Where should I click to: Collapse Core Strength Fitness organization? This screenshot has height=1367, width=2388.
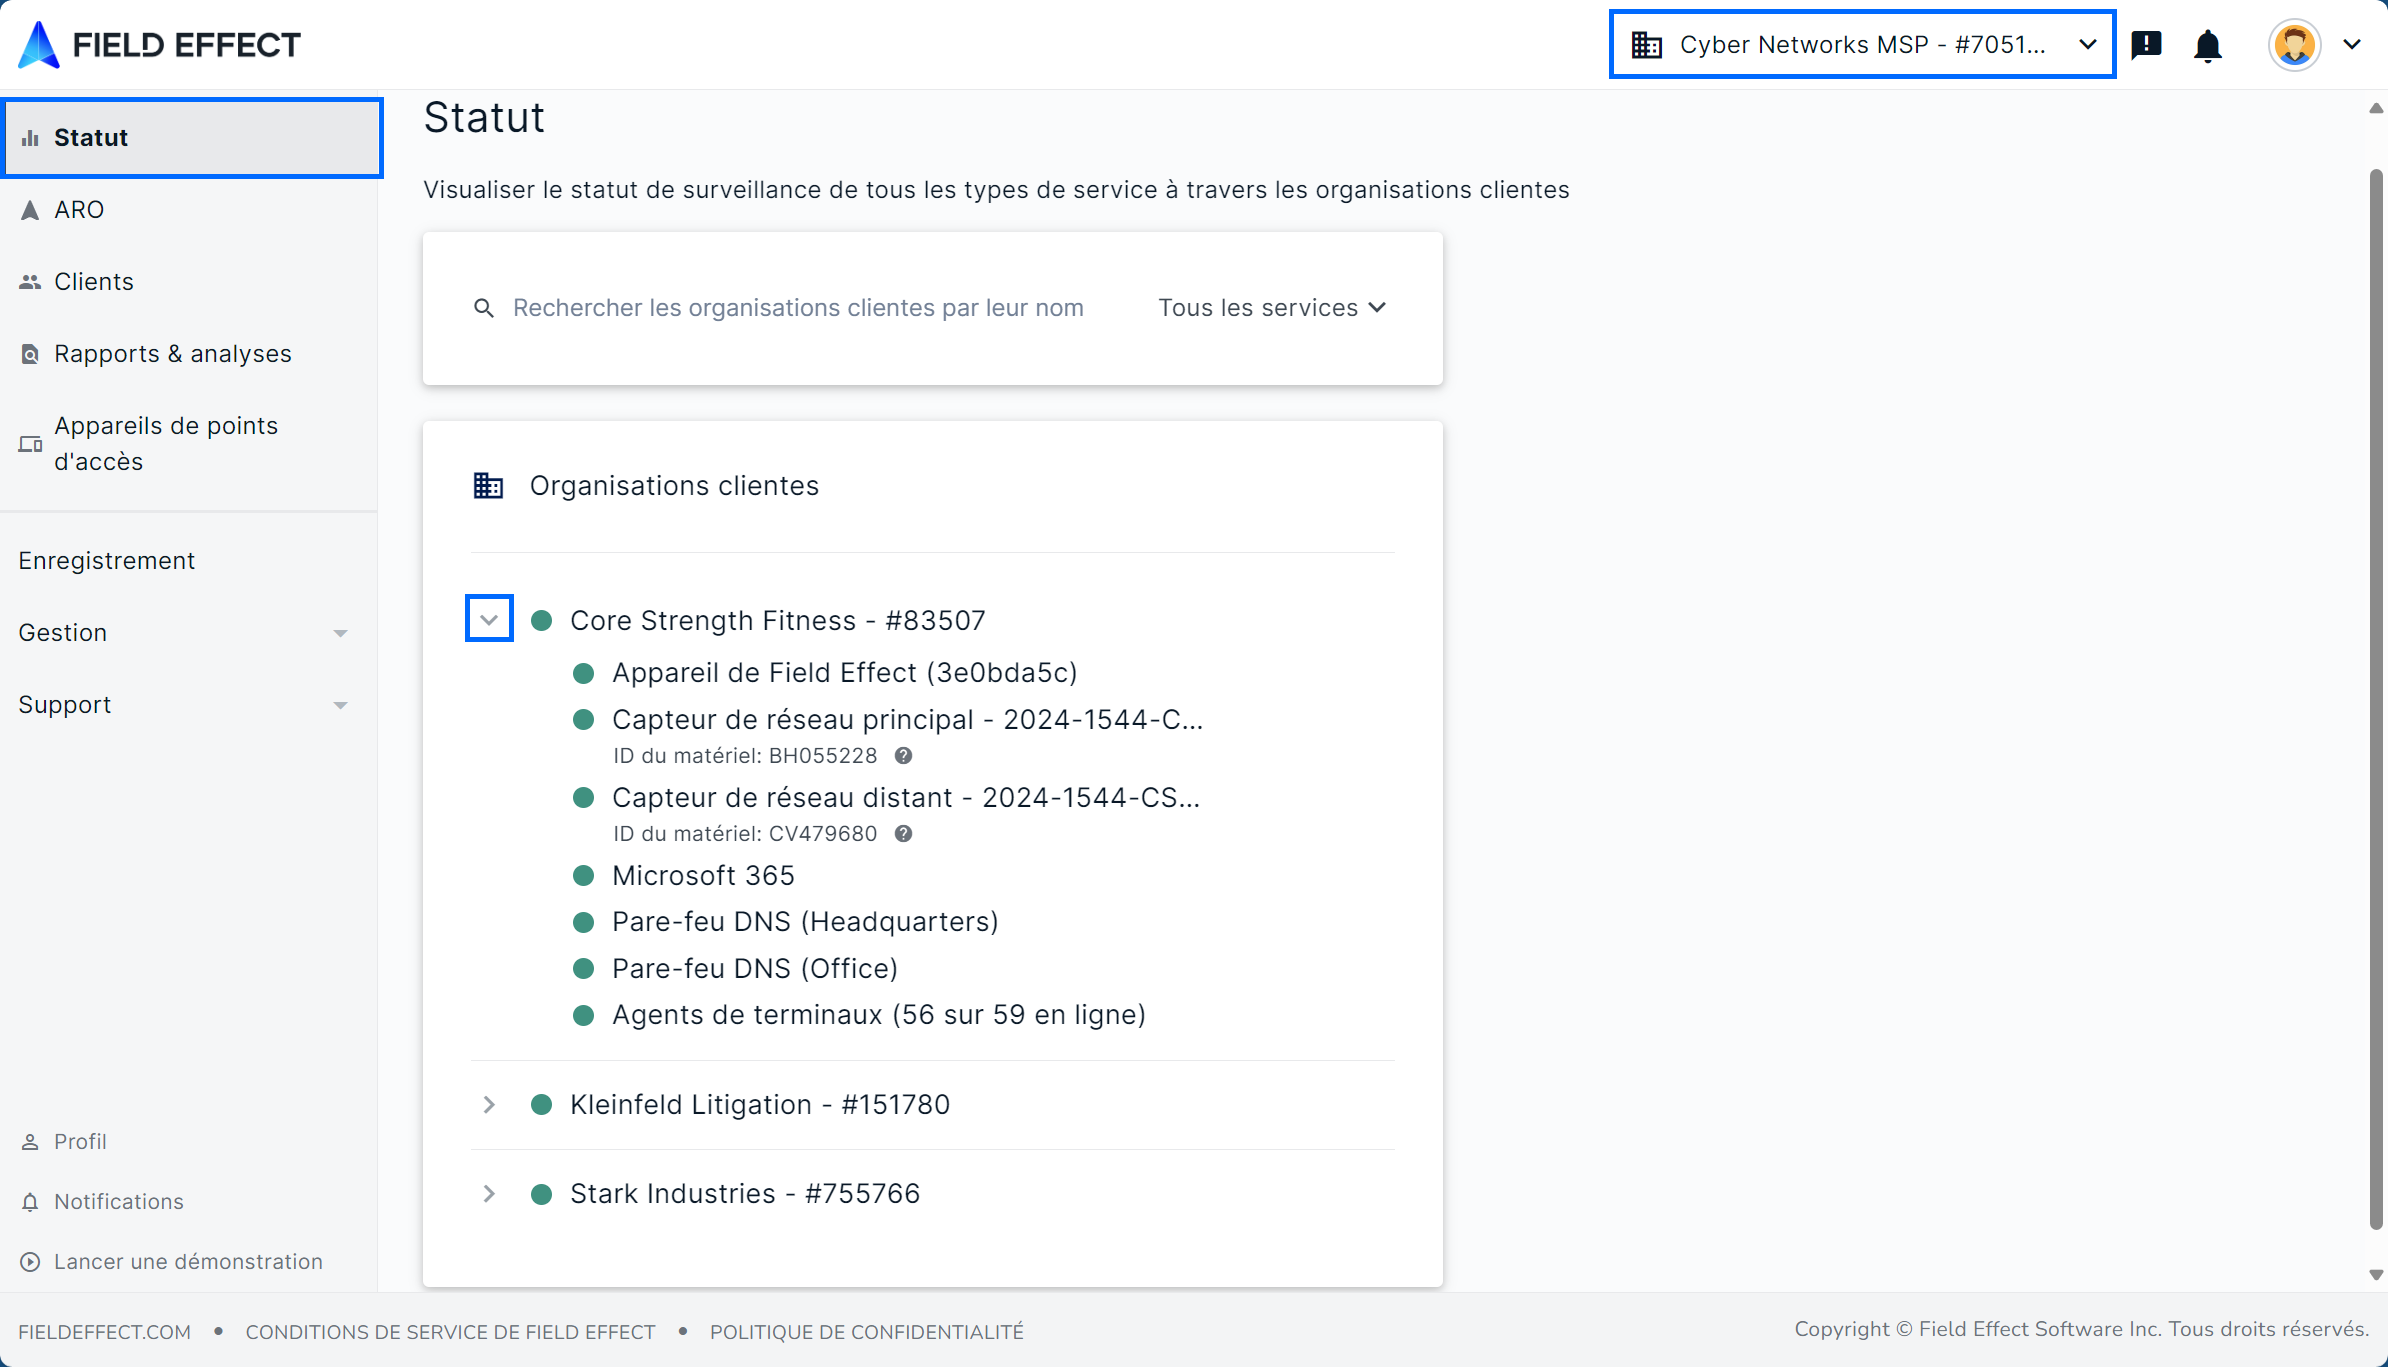pyautogui.click(x=489, y=620)
